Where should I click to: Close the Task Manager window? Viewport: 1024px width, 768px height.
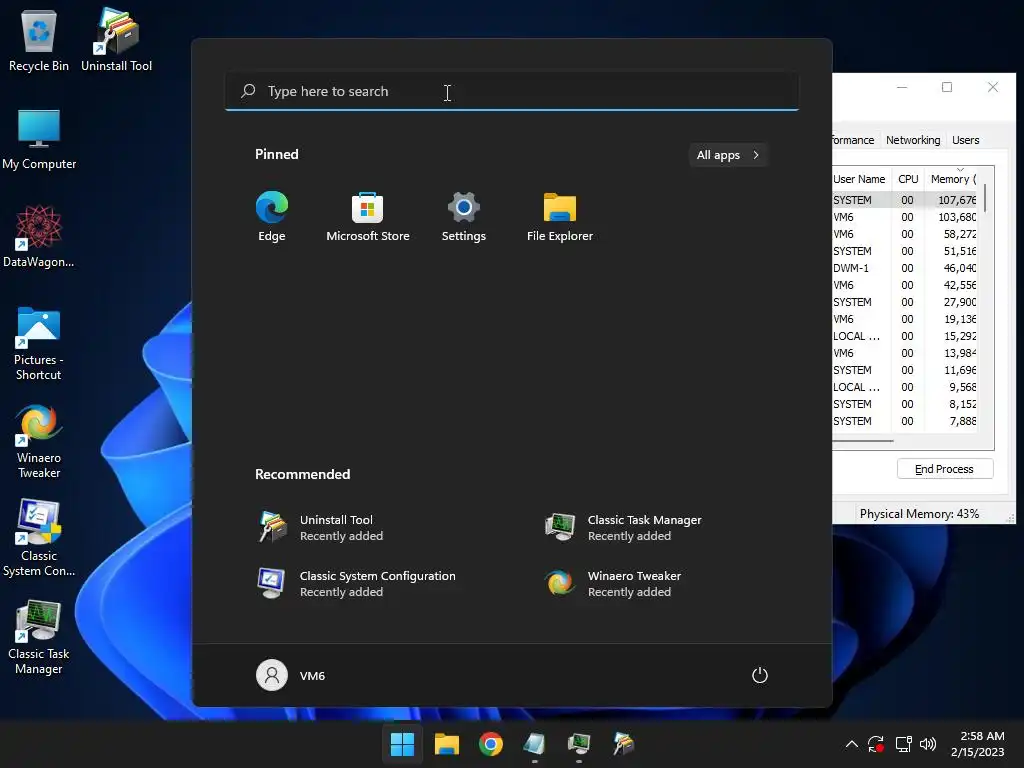993,87
